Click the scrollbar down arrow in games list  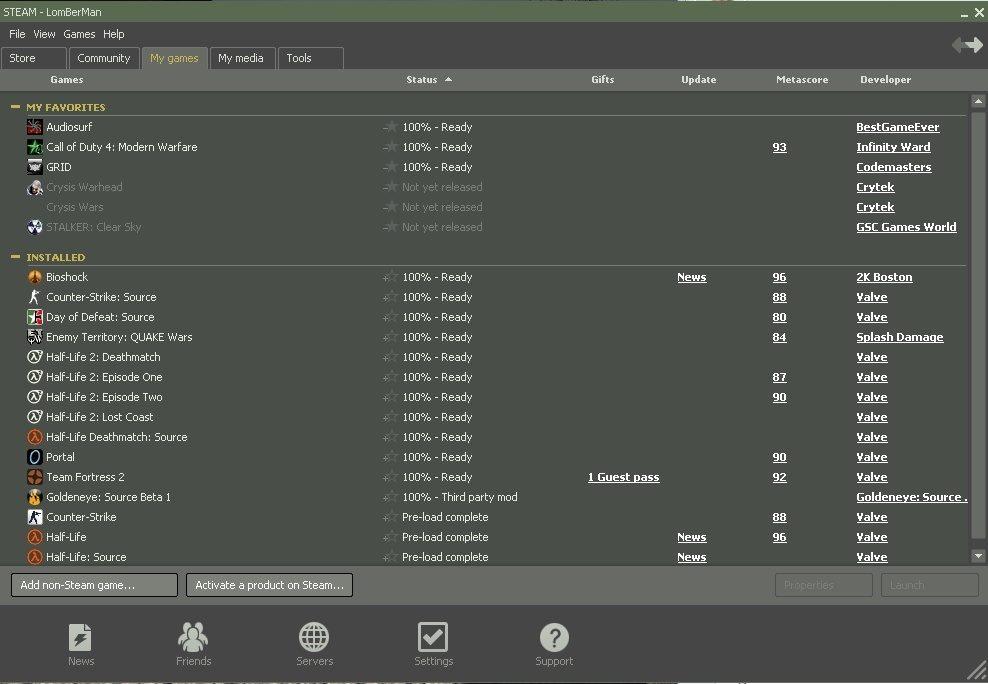[977, 556]
